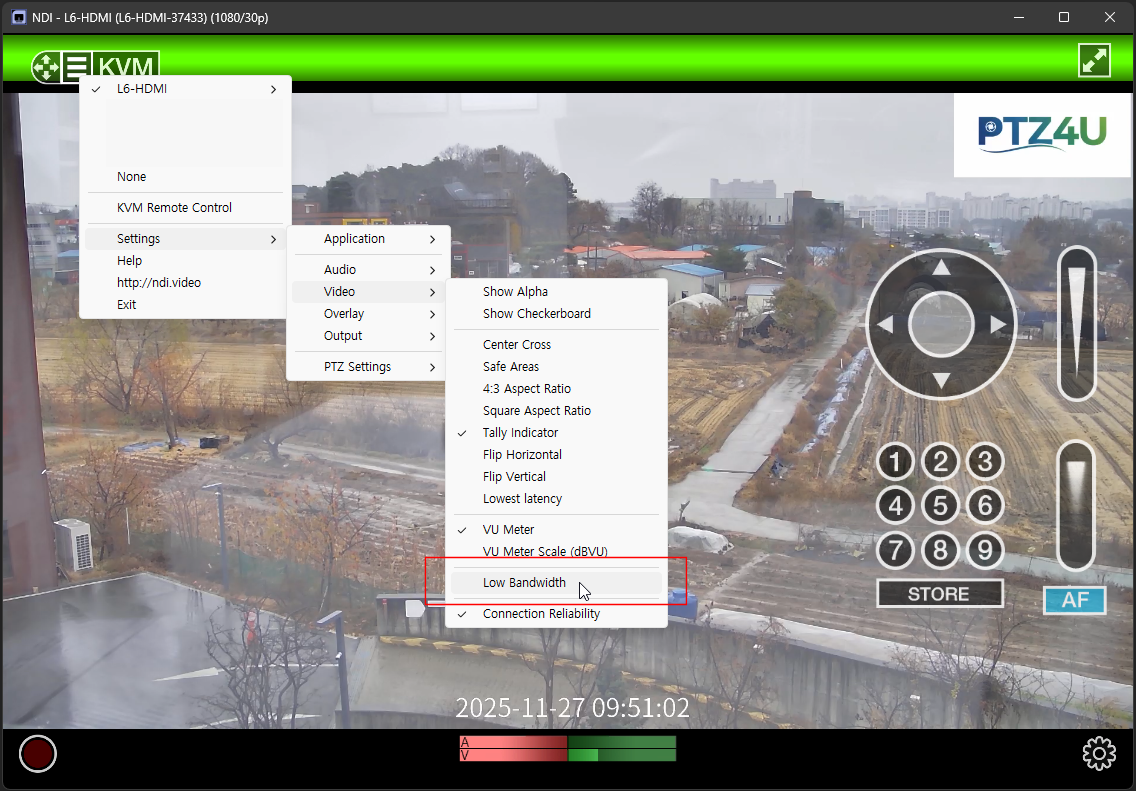
Task: Expand the Overlay submenu
Action: [369, 314]
